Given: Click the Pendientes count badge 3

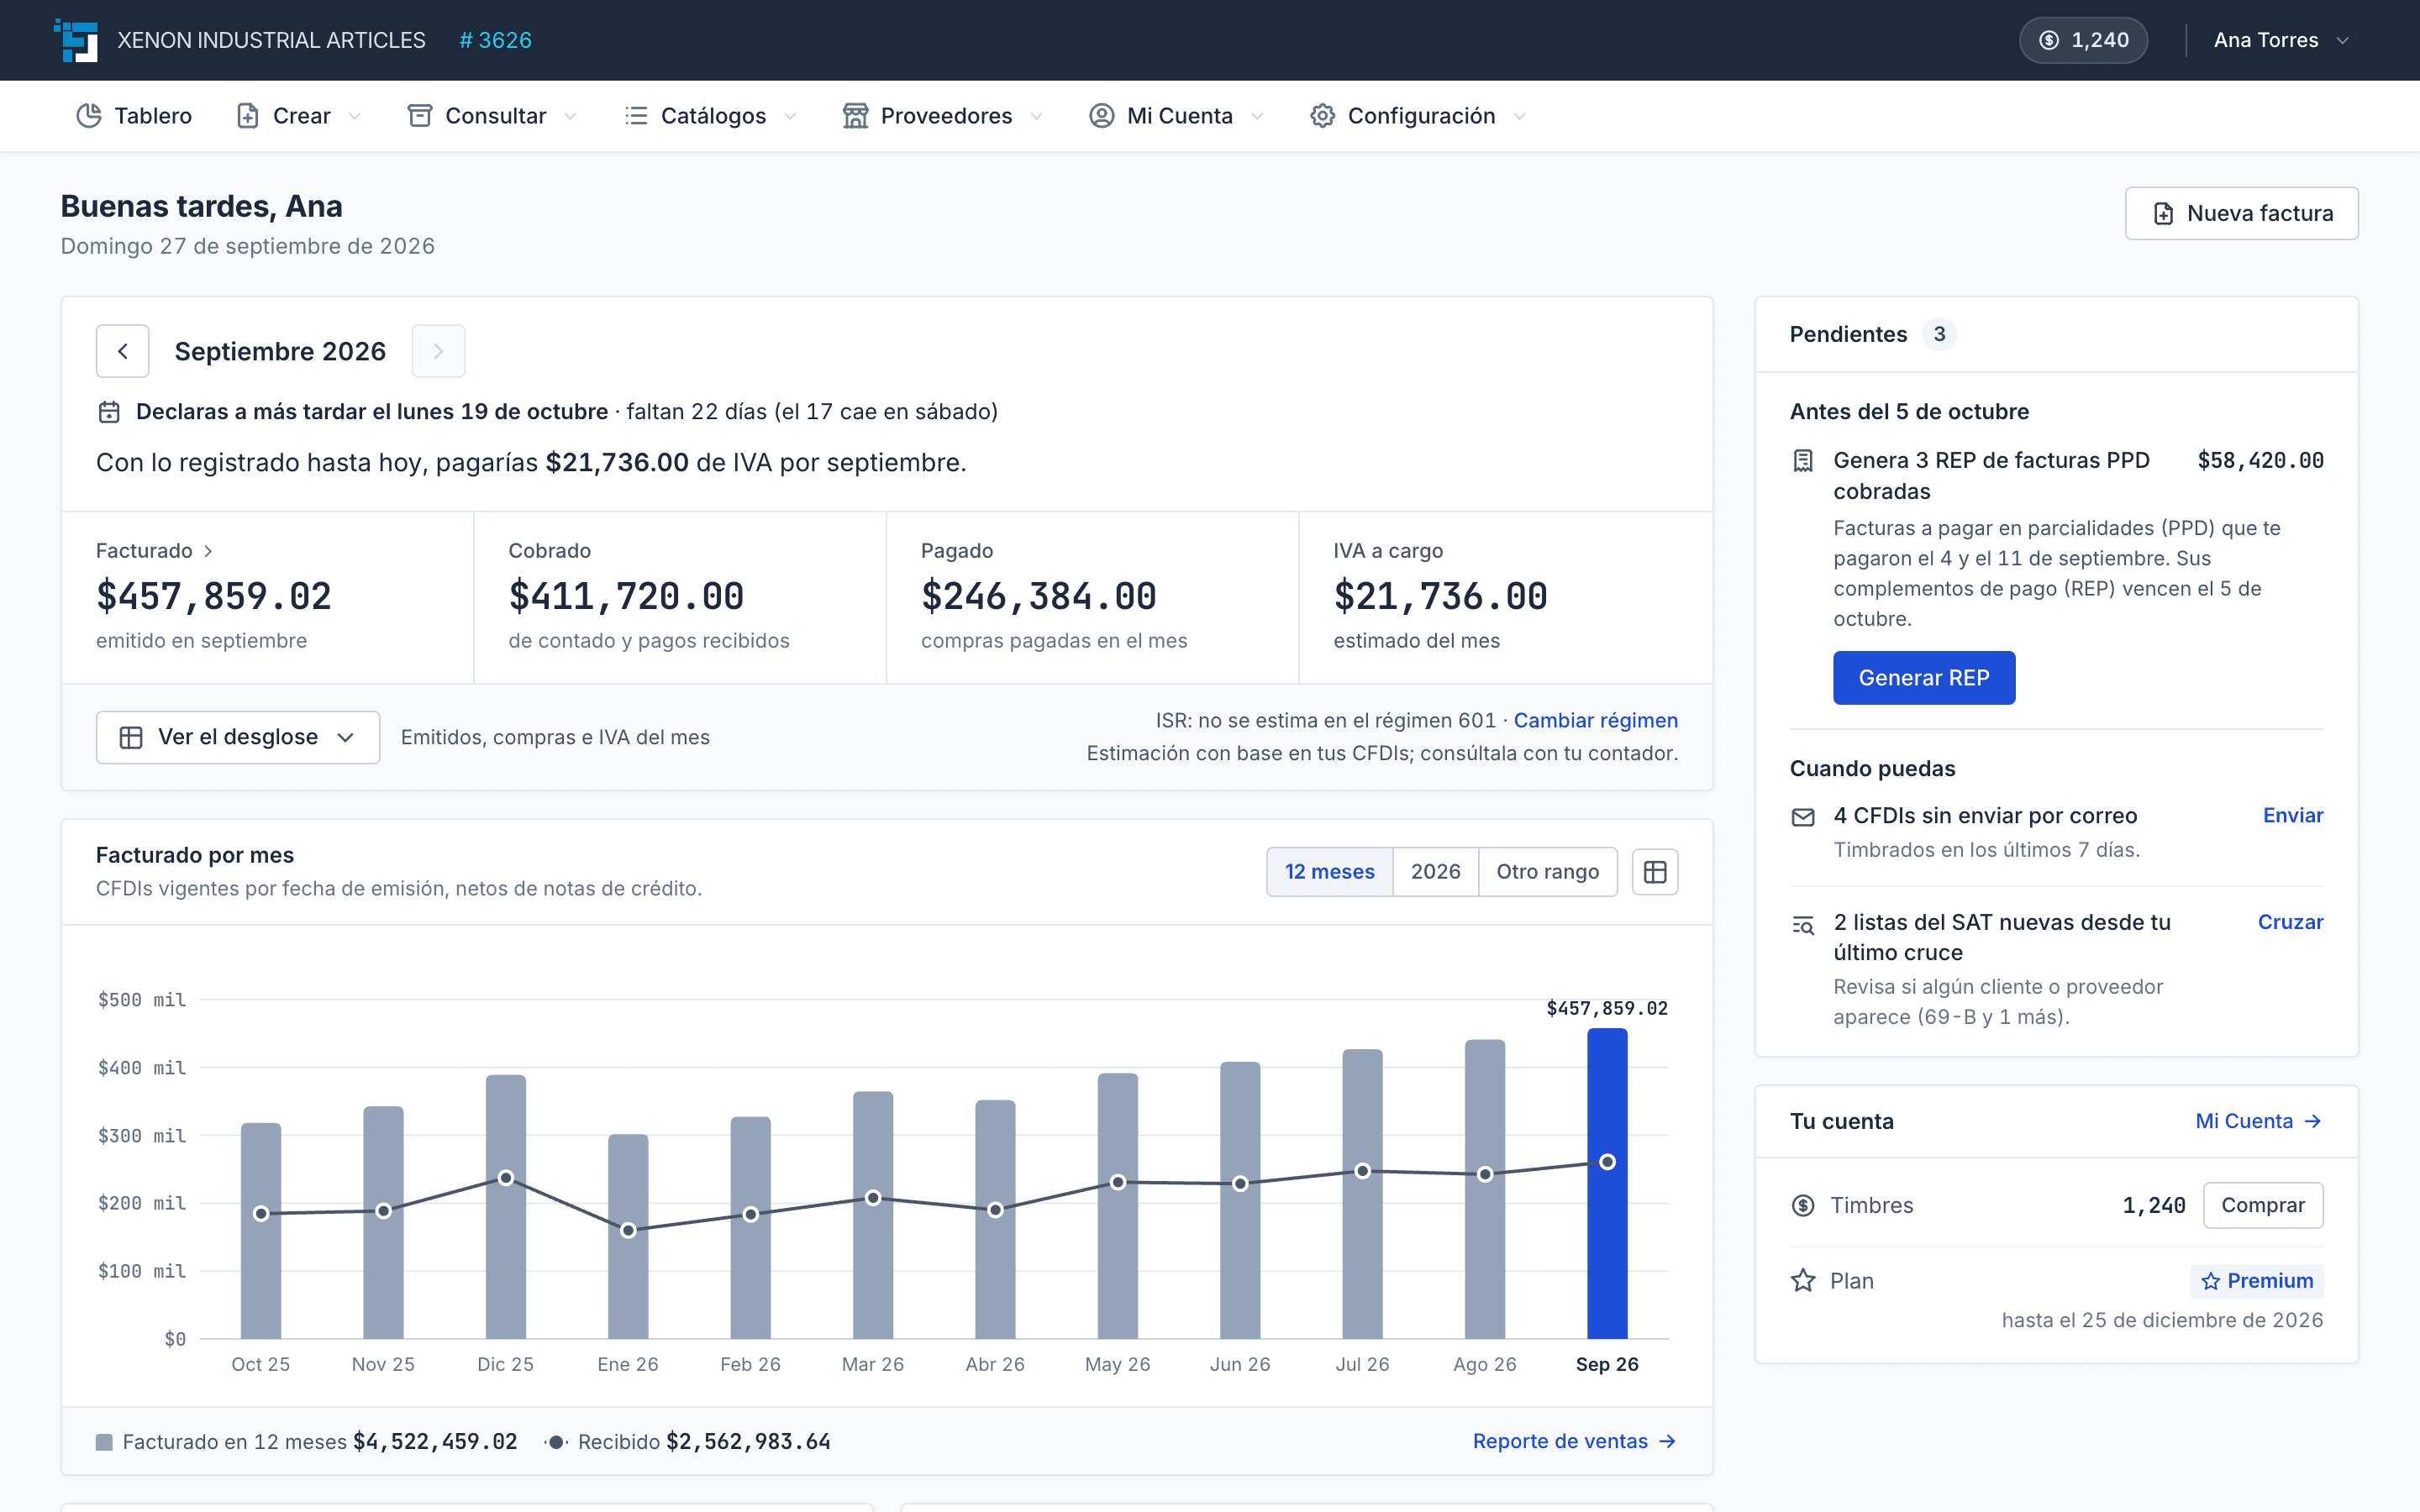Looking at the screenshot, I should click(x=1939, y=334).
